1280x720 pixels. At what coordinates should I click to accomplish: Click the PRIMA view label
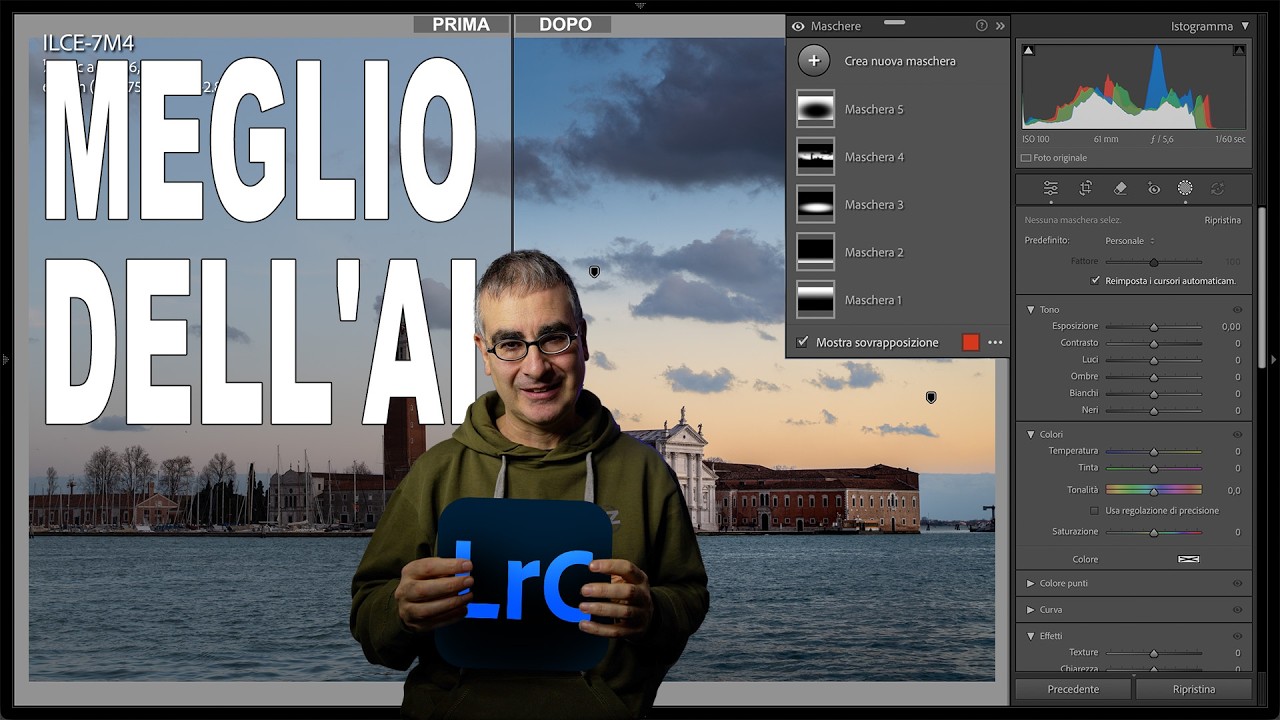click(461, 25)
